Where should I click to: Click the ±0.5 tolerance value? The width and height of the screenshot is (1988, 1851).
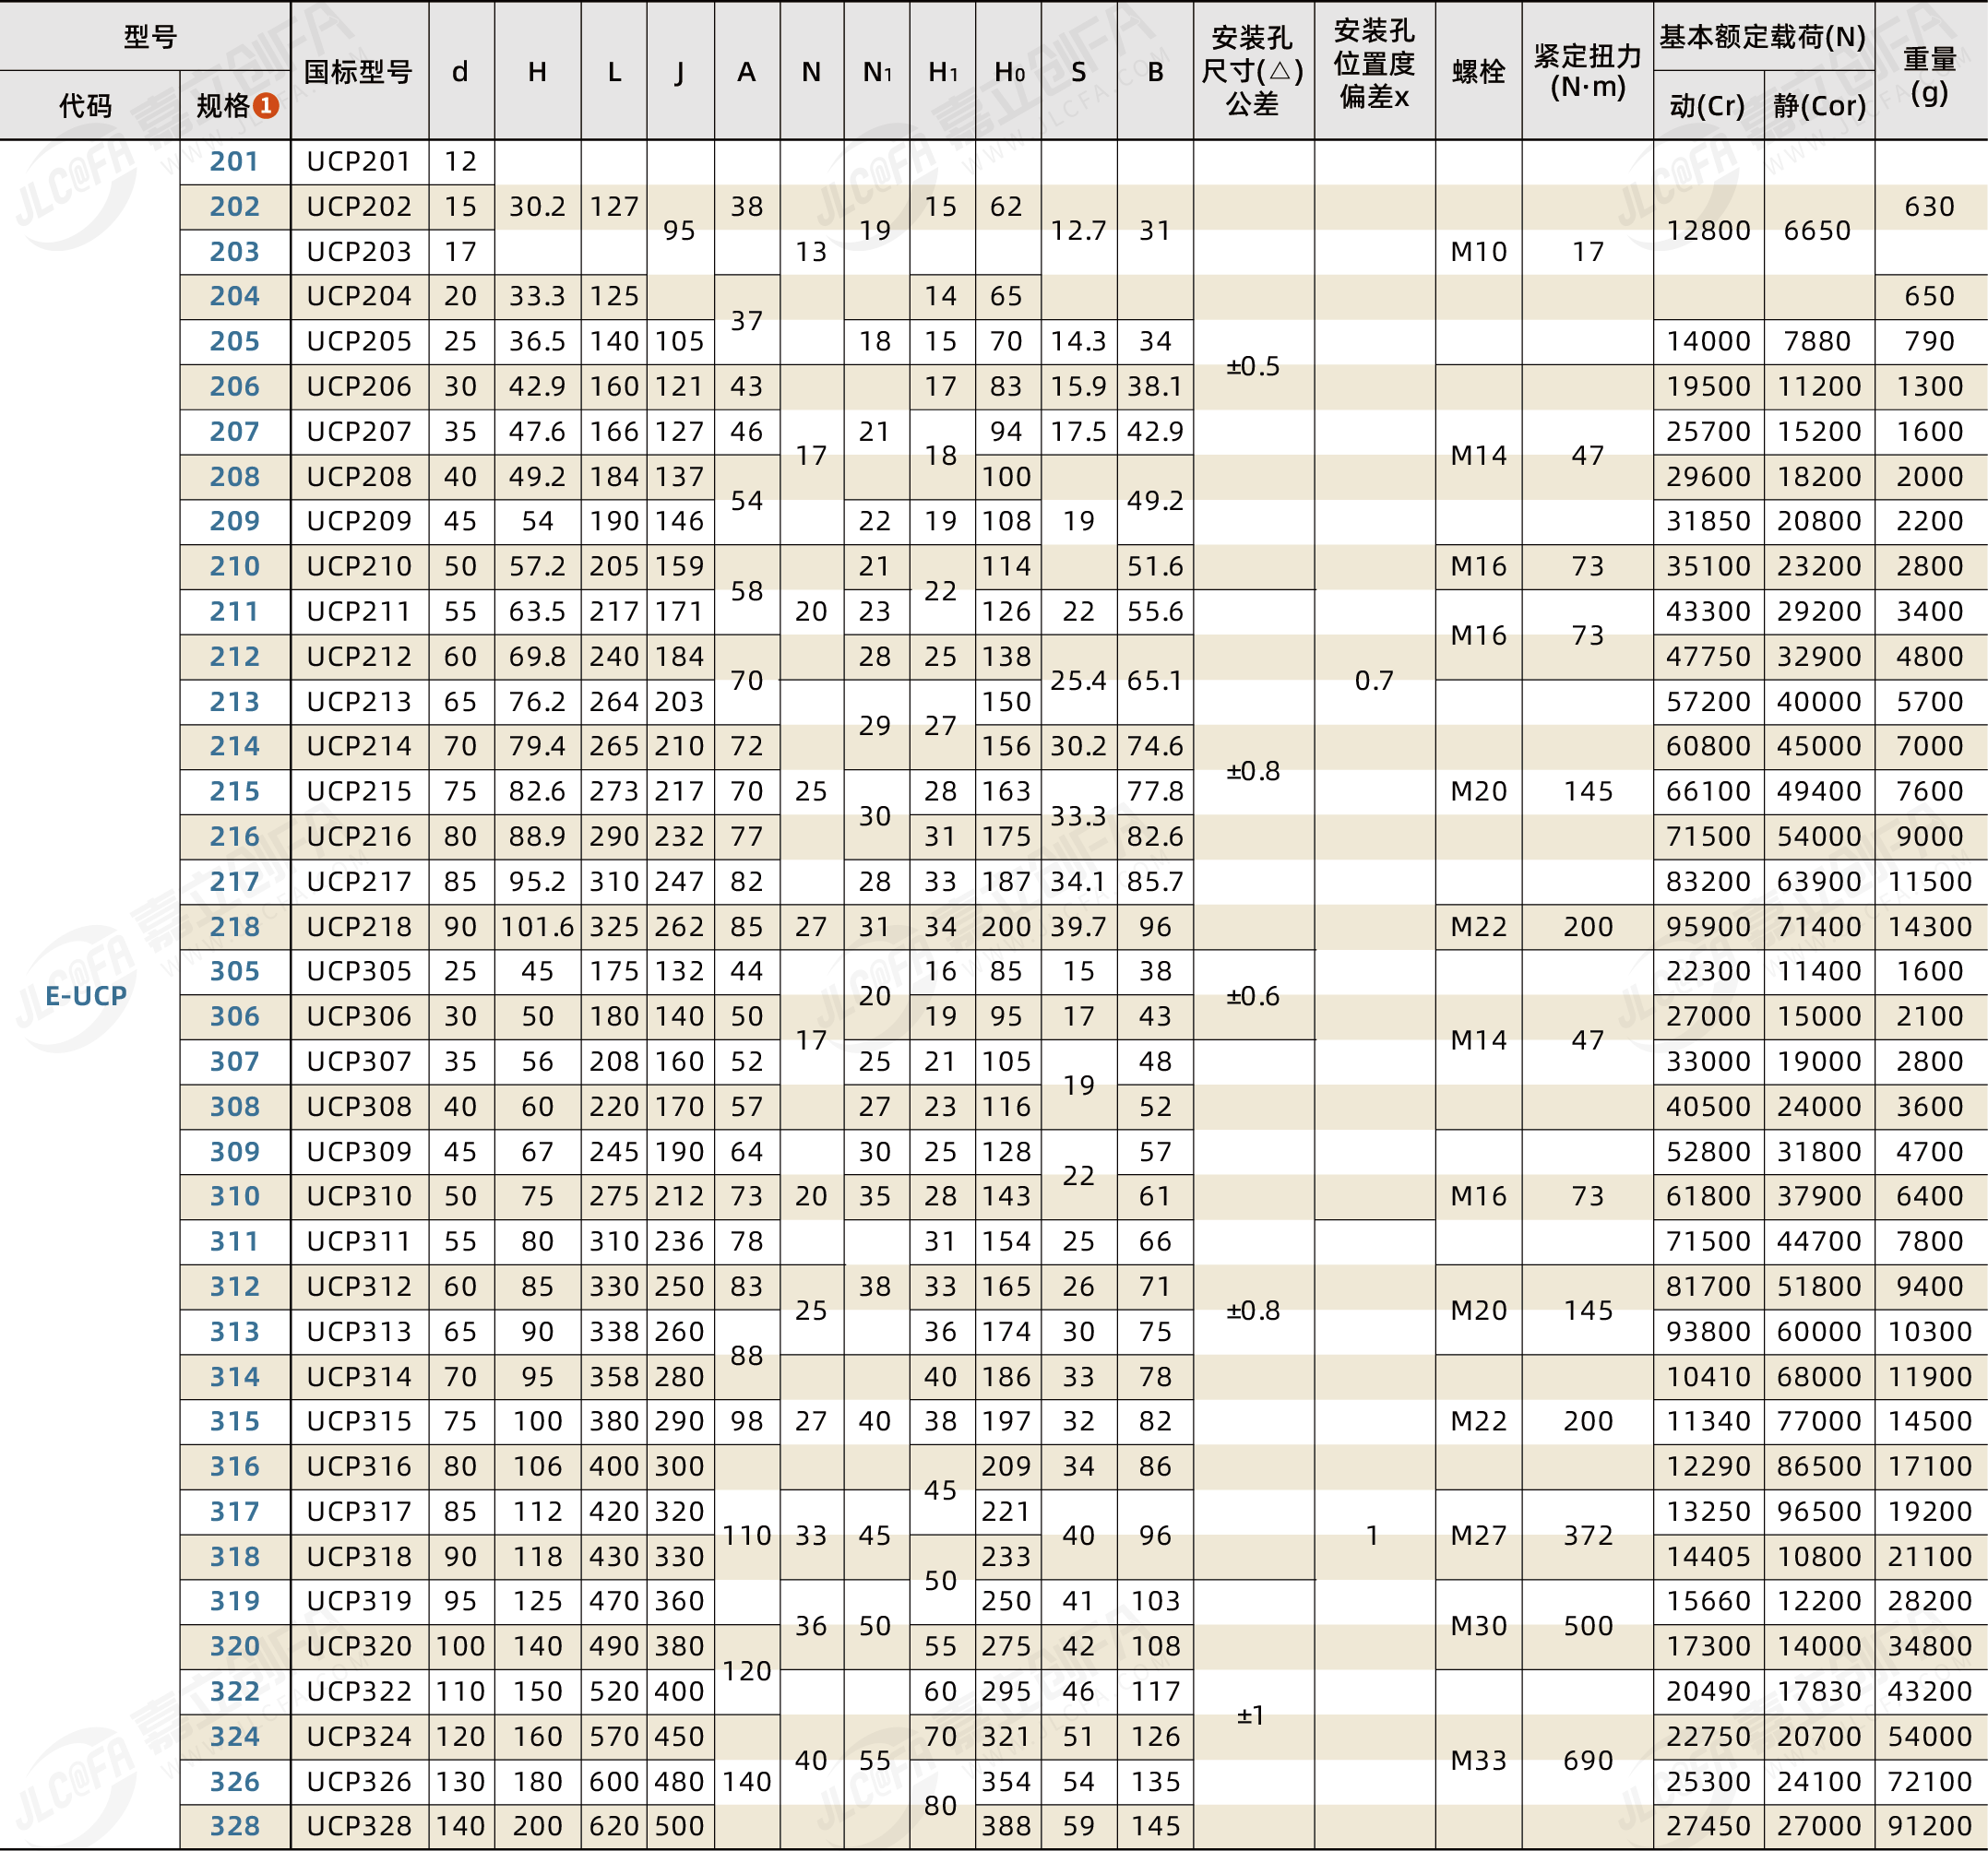(1253, 366)
